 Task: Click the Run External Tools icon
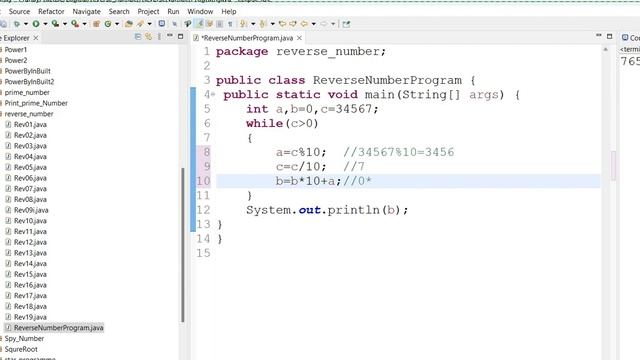click(x=75, y=24)
